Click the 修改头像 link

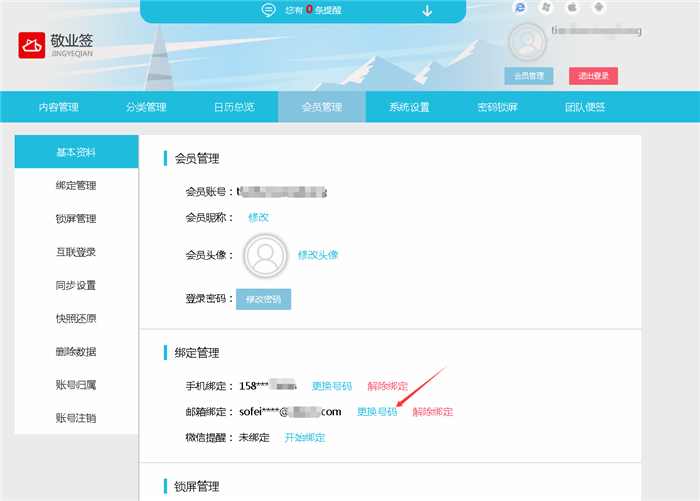(x=318, y=255)
